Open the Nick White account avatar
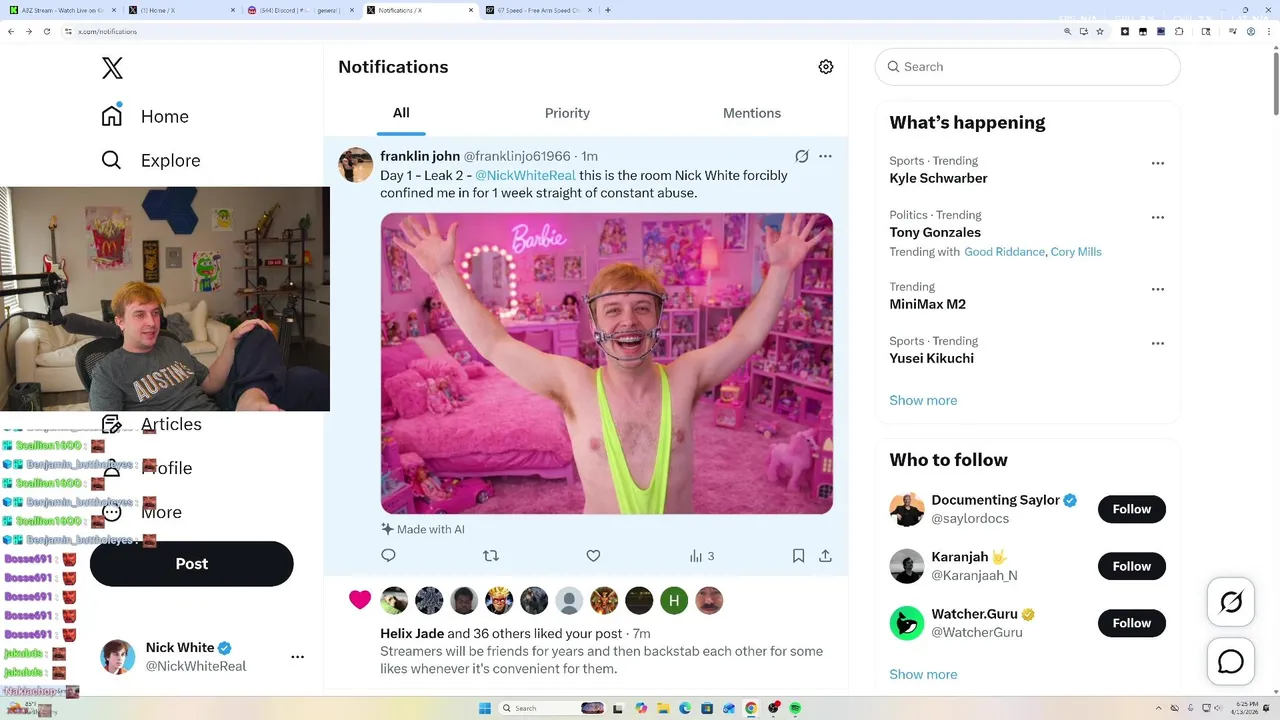 tap(118, 657)
